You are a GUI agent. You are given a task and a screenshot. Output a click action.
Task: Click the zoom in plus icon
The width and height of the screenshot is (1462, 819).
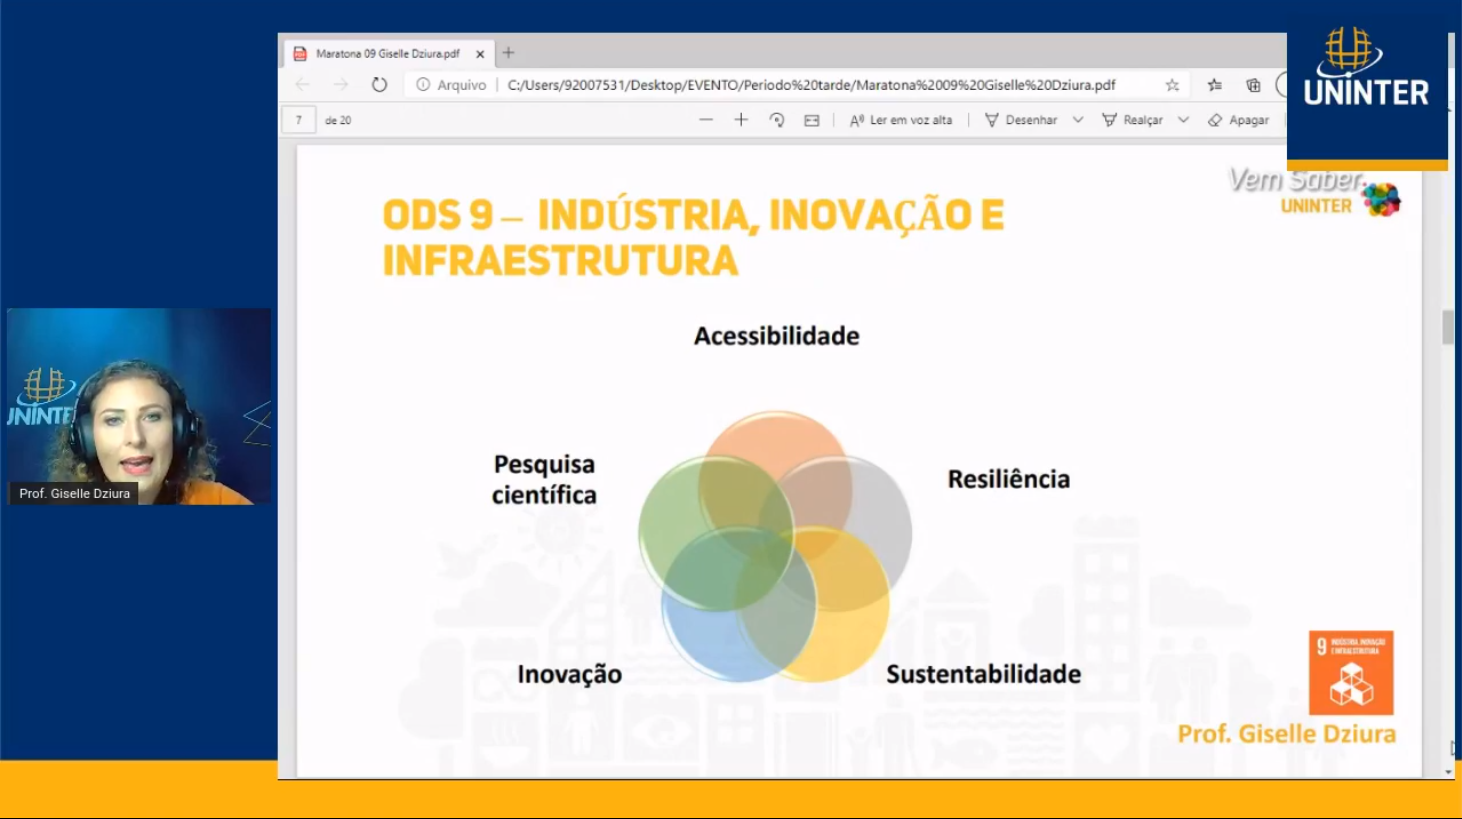(741, 120)
